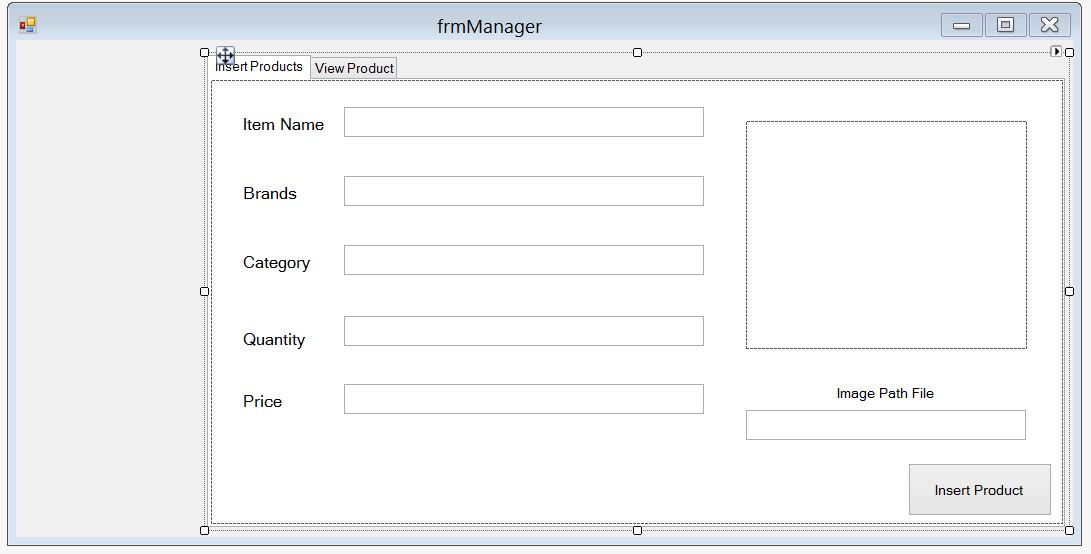This screenshot has width=1091, height=554.
Task: Select the Price input field
Action: click(523, 399)
